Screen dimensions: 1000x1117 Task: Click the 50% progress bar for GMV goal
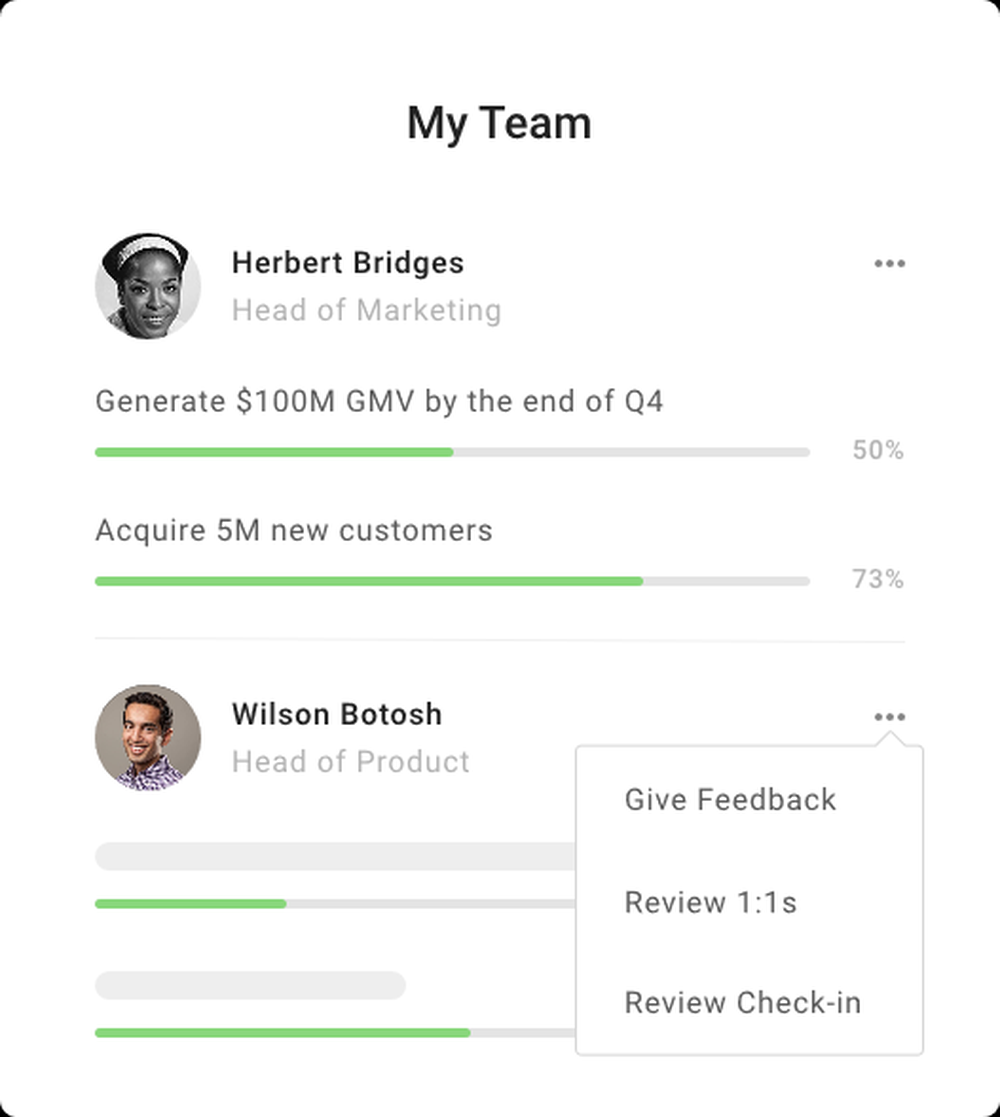click(452, 452)
